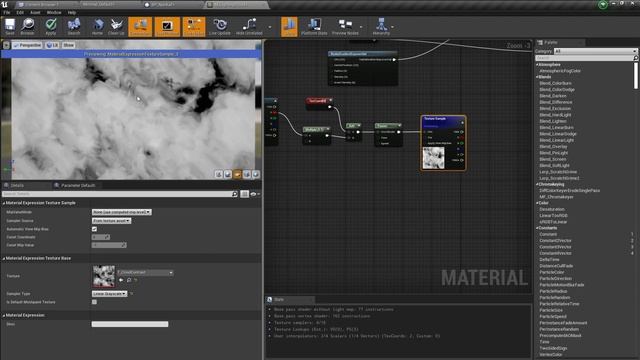Click the Browse toolbar icon

pos(28,27)
